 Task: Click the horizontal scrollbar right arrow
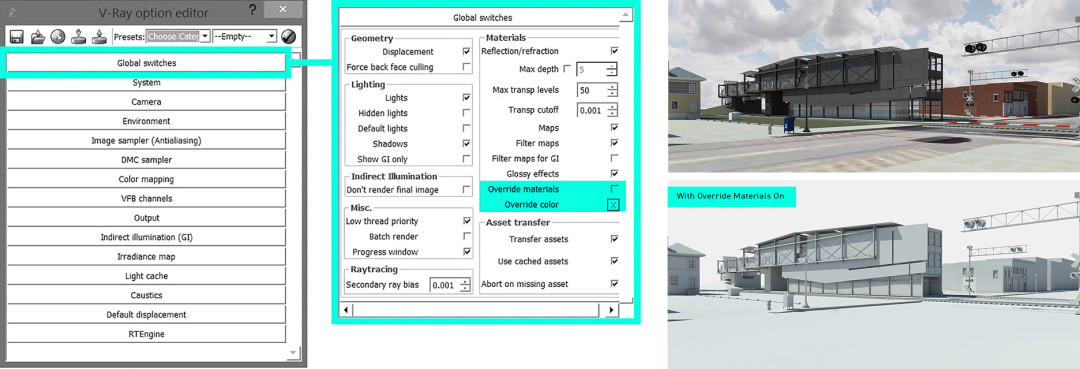[x=612, y=310]
